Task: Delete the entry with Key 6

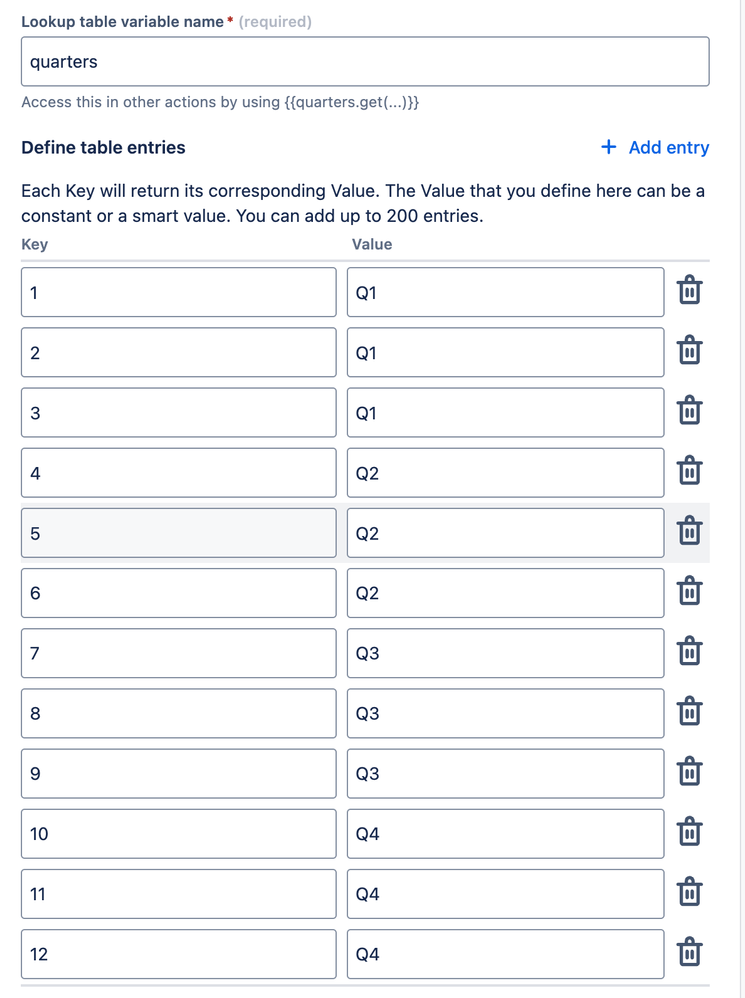Action: (689, 592)
